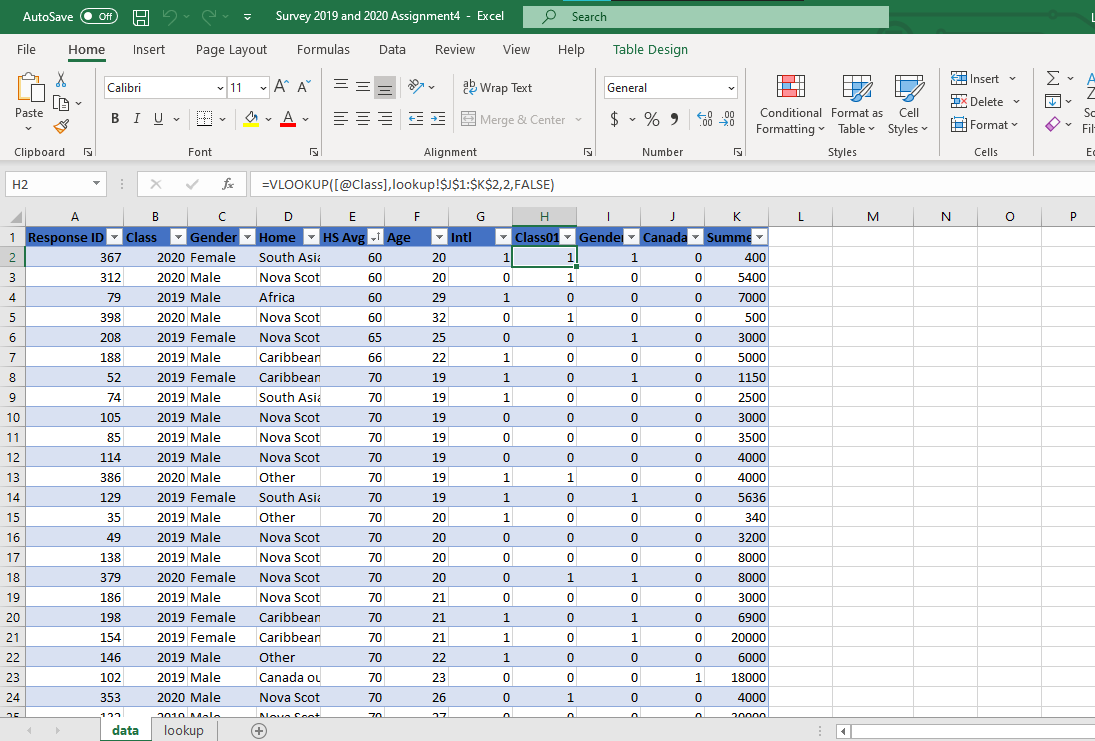This screenshot has height=741, width=1095.
Task: Open the Formulas ribbon tab
Action: [x=323, y=49]
